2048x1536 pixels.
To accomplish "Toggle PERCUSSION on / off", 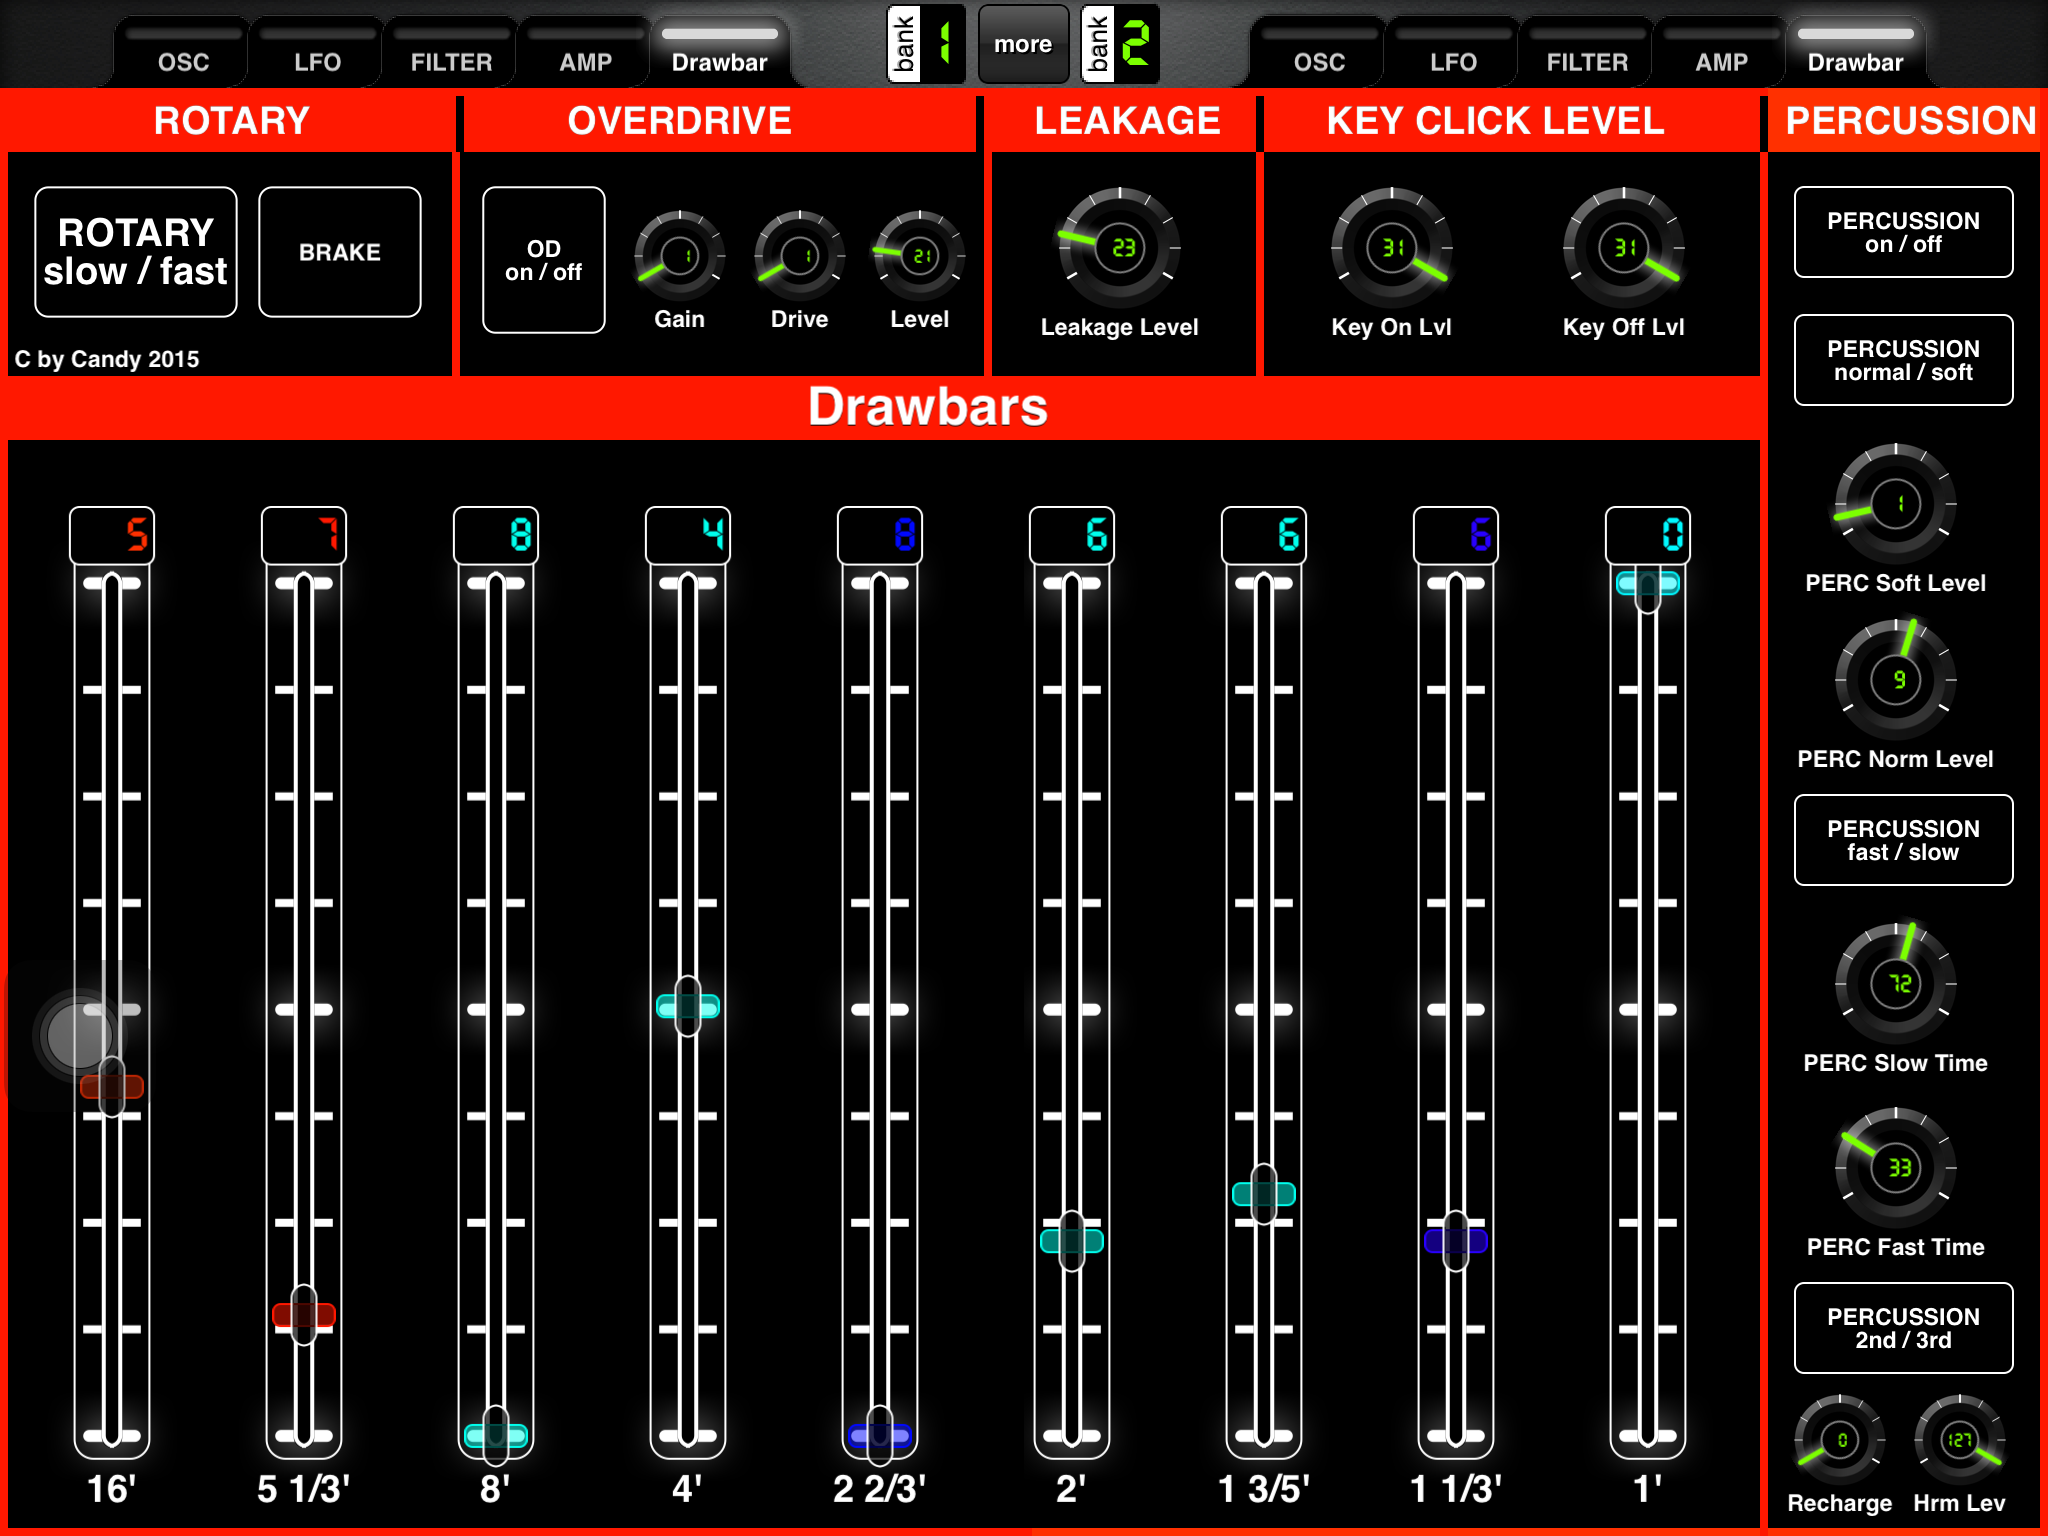I will [1903, 232].
